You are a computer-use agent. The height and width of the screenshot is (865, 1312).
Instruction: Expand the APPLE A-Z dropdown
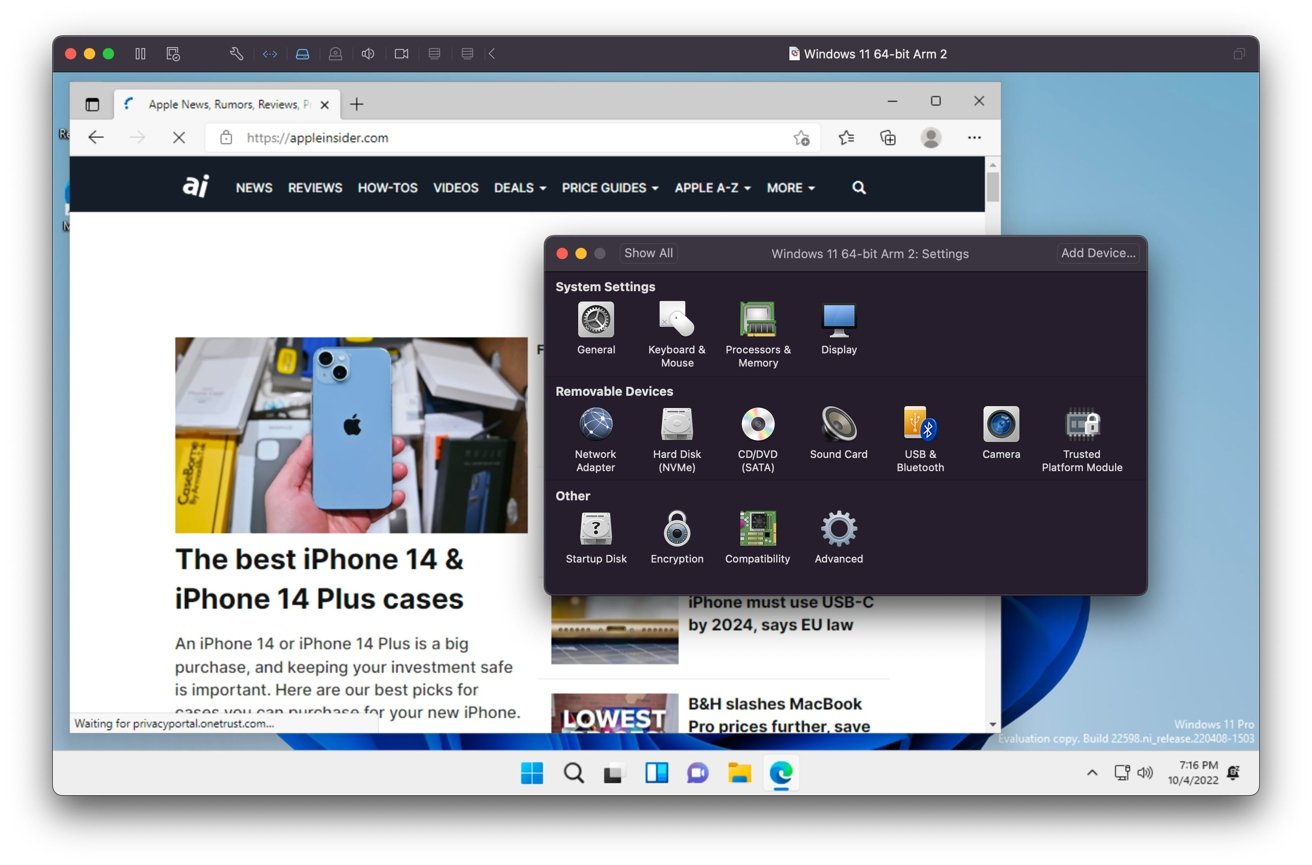coord(712,188)
